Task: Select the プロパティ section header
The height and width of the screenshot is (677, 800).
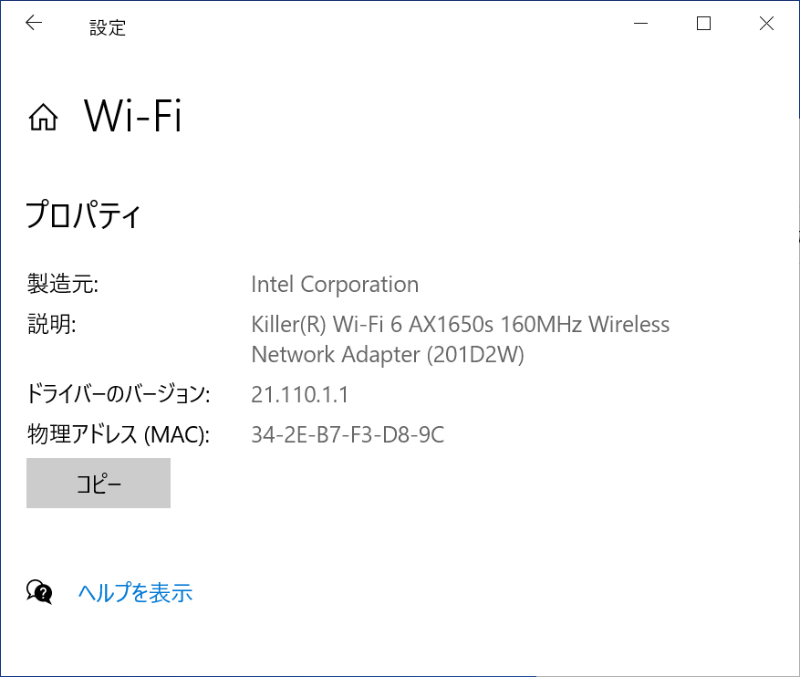Action: [x=84, y=215]
